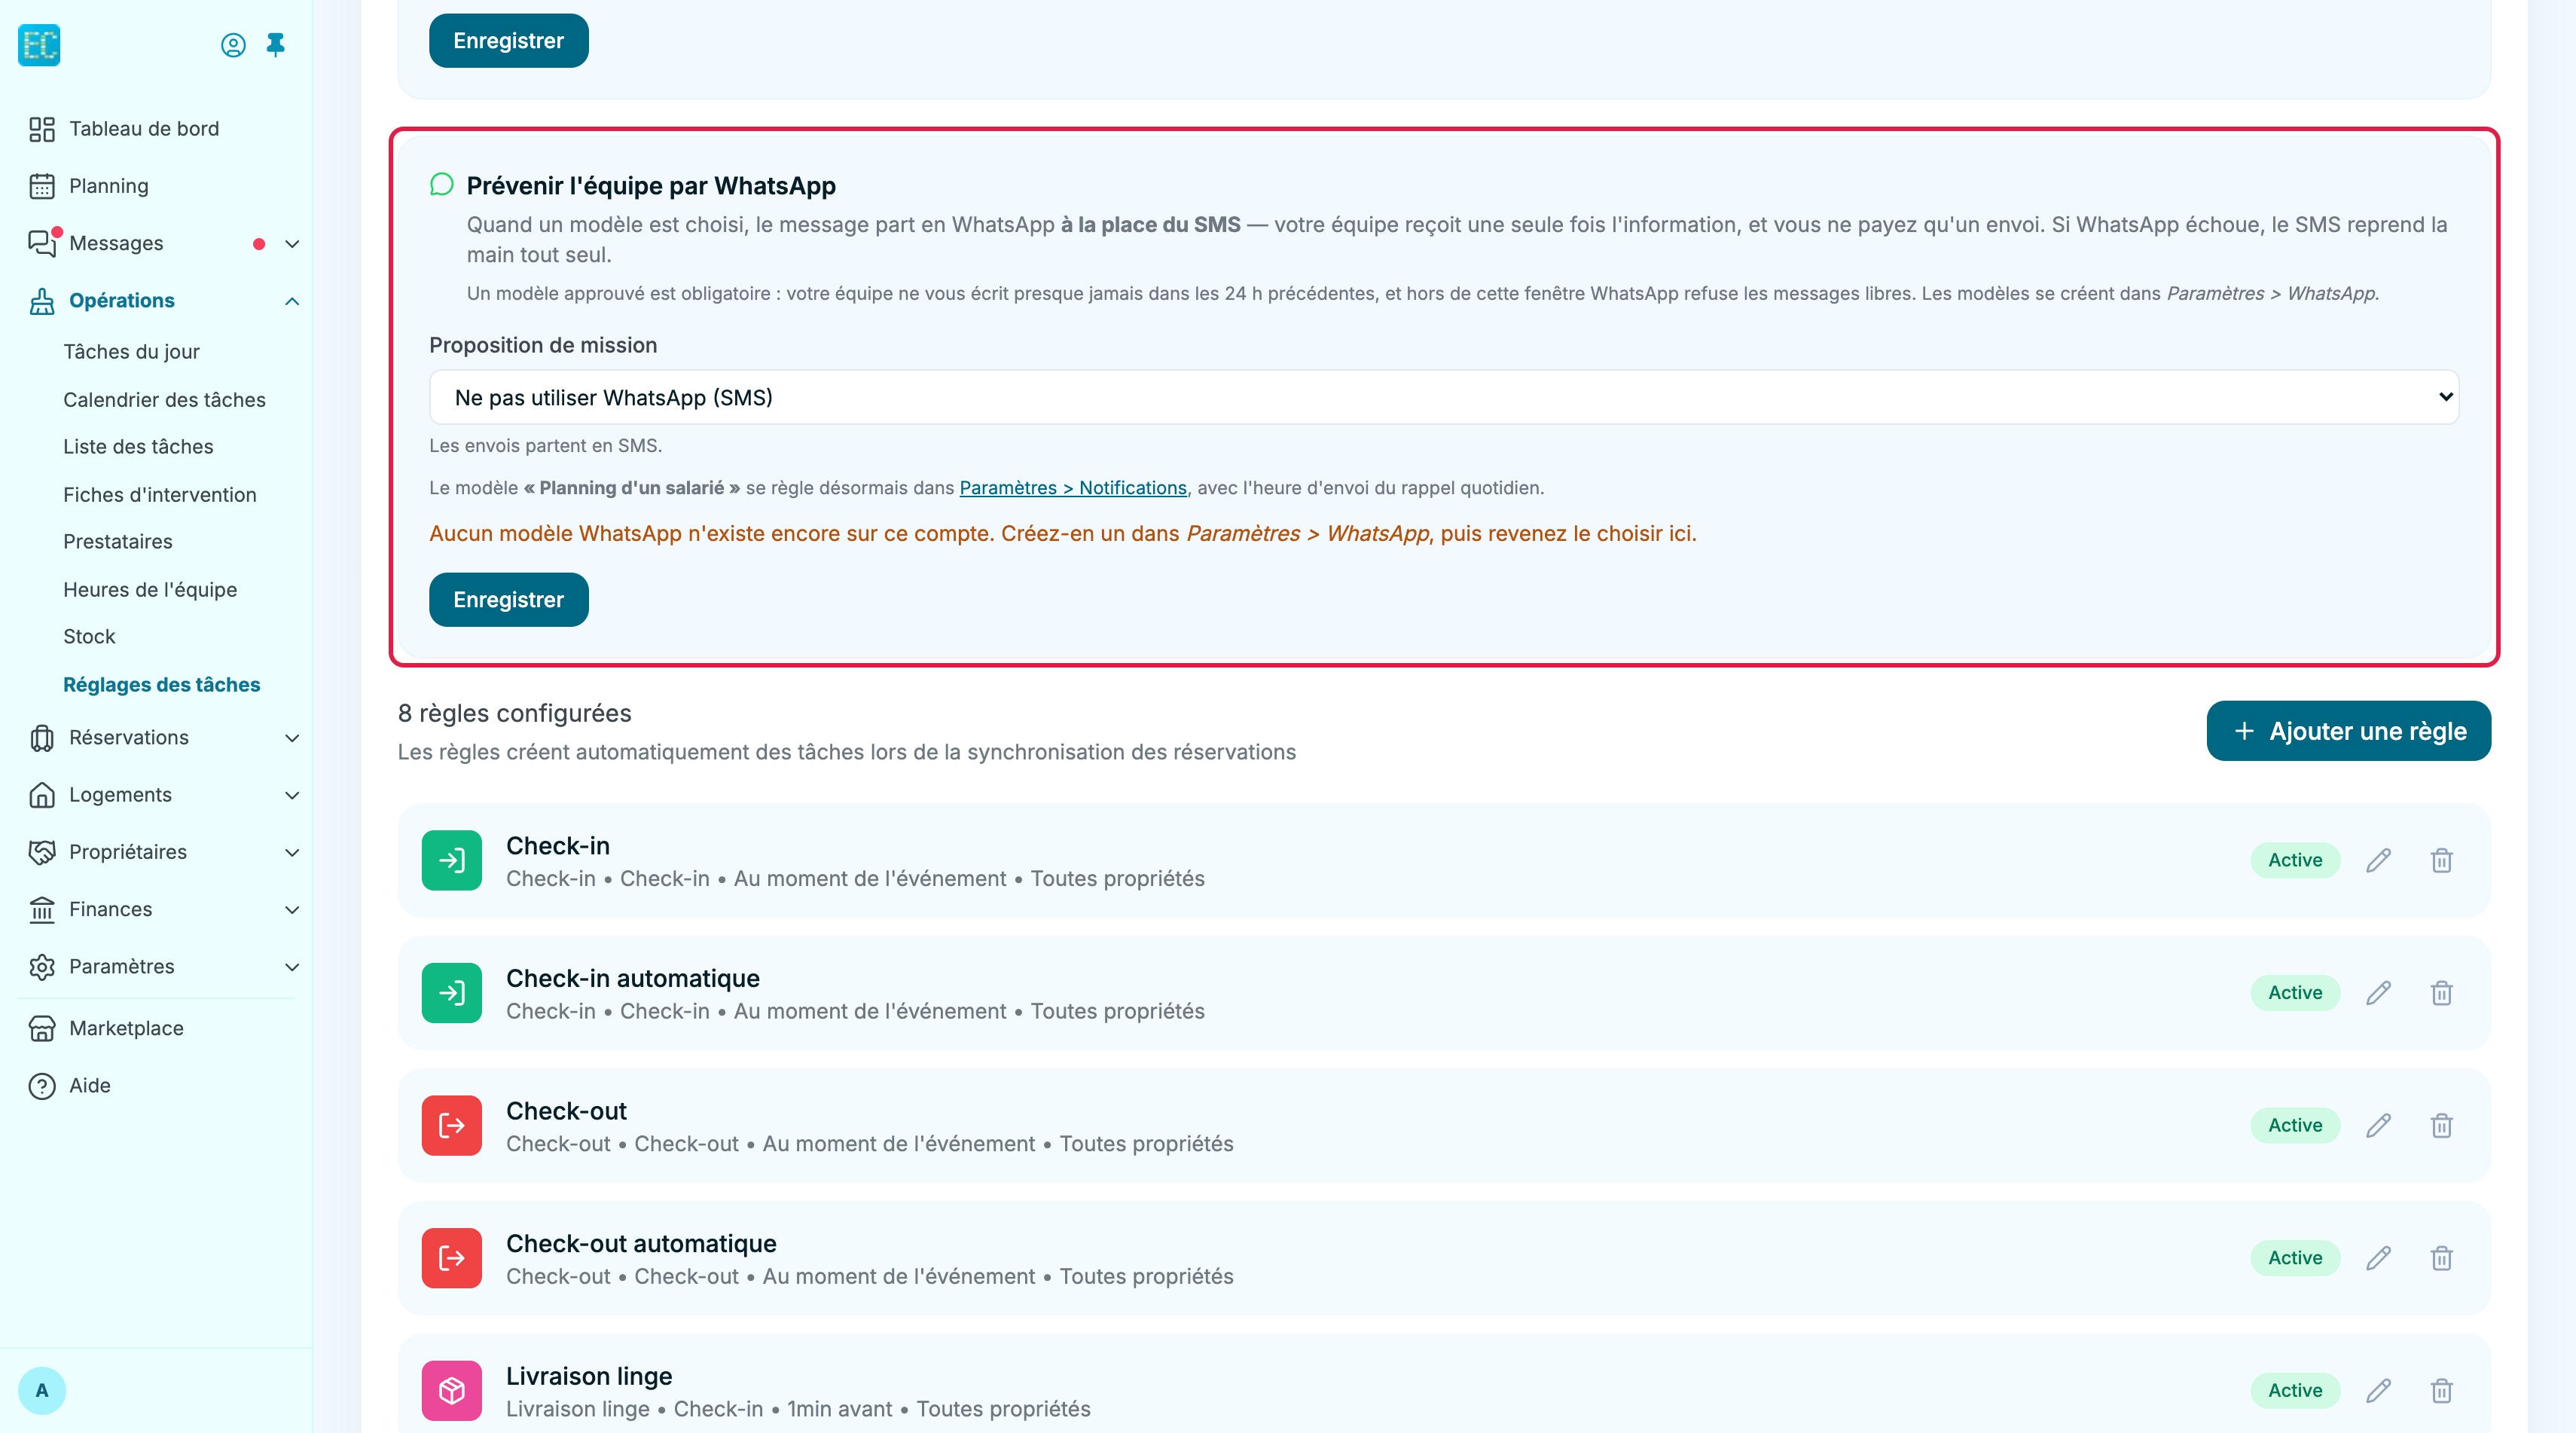Viewport: 2576px width, 1433px height.
Task: Edit the Livraison linge rule
Action: 2378,1391
